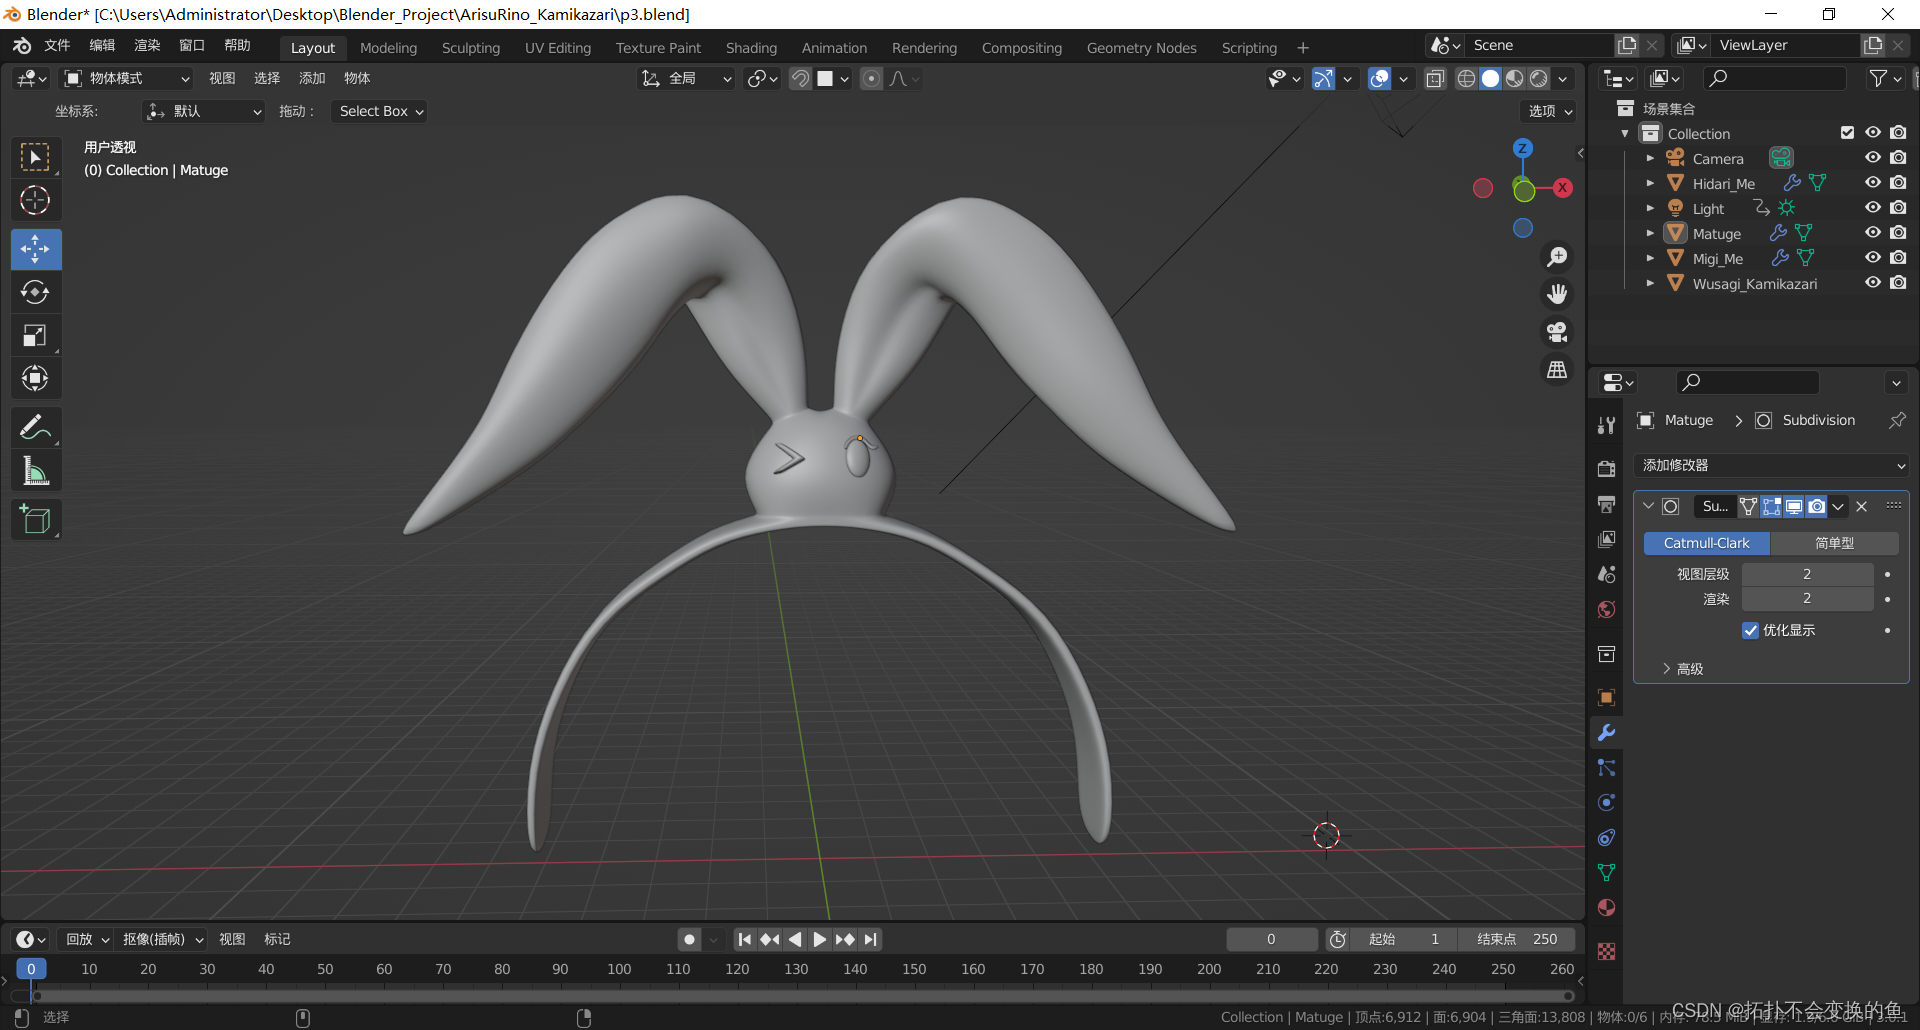Select the 简单型 subdivision type

[x=1834, y=543]
